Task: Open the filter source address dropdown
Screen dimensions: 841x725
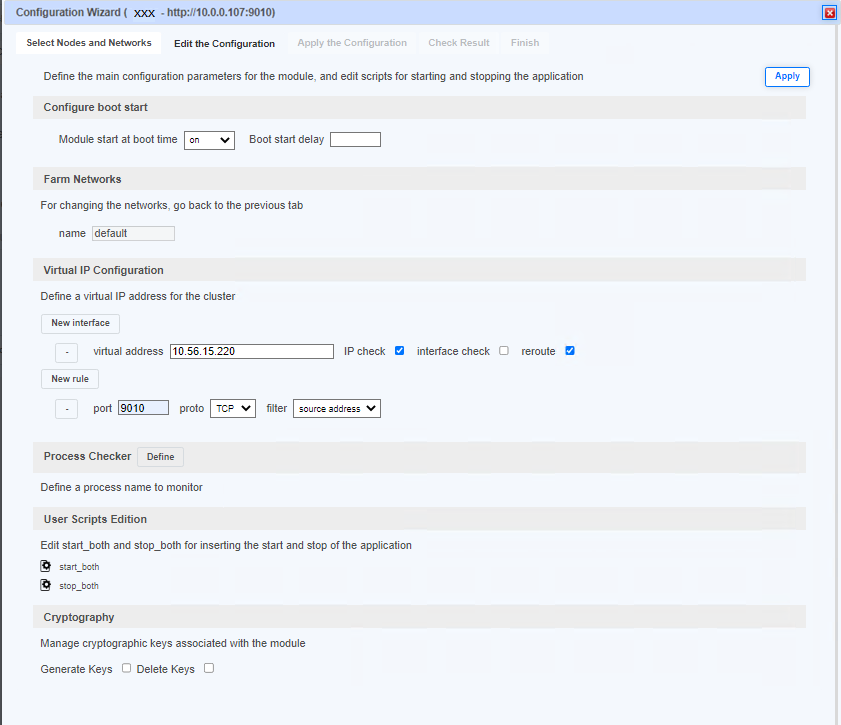Action: tap(336, 408)
